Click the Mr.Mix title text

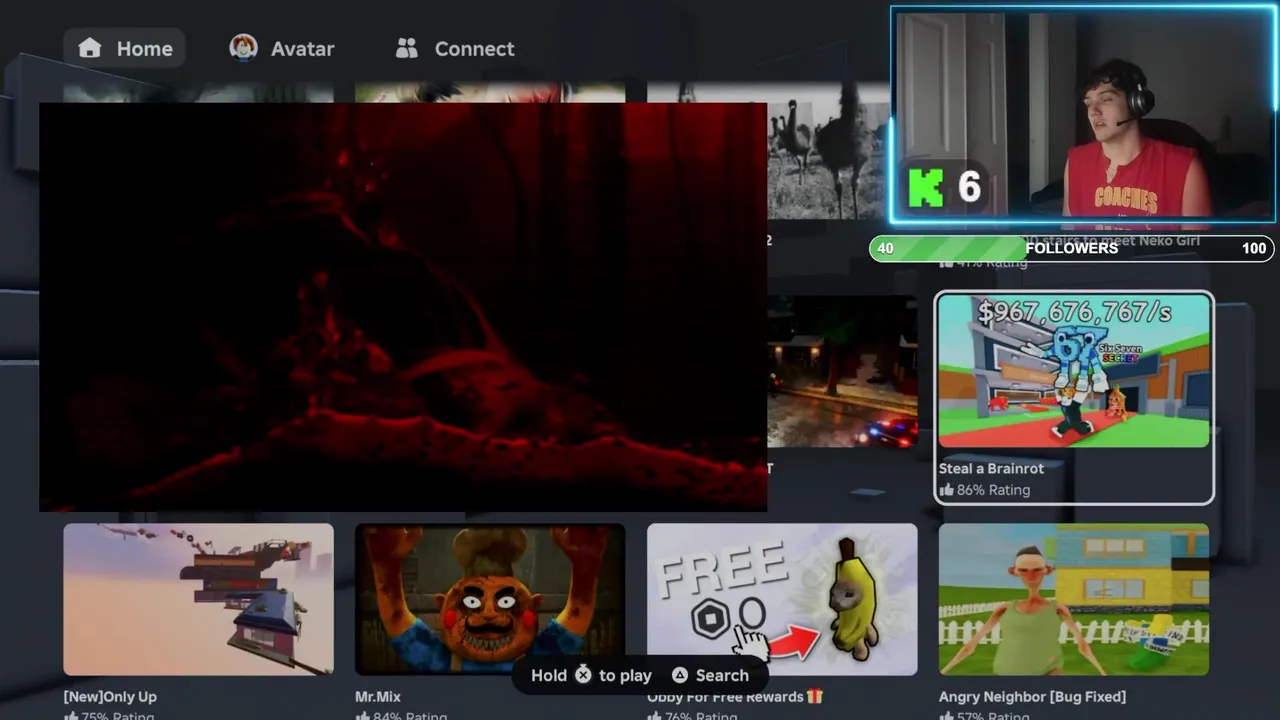pos(378,696)
